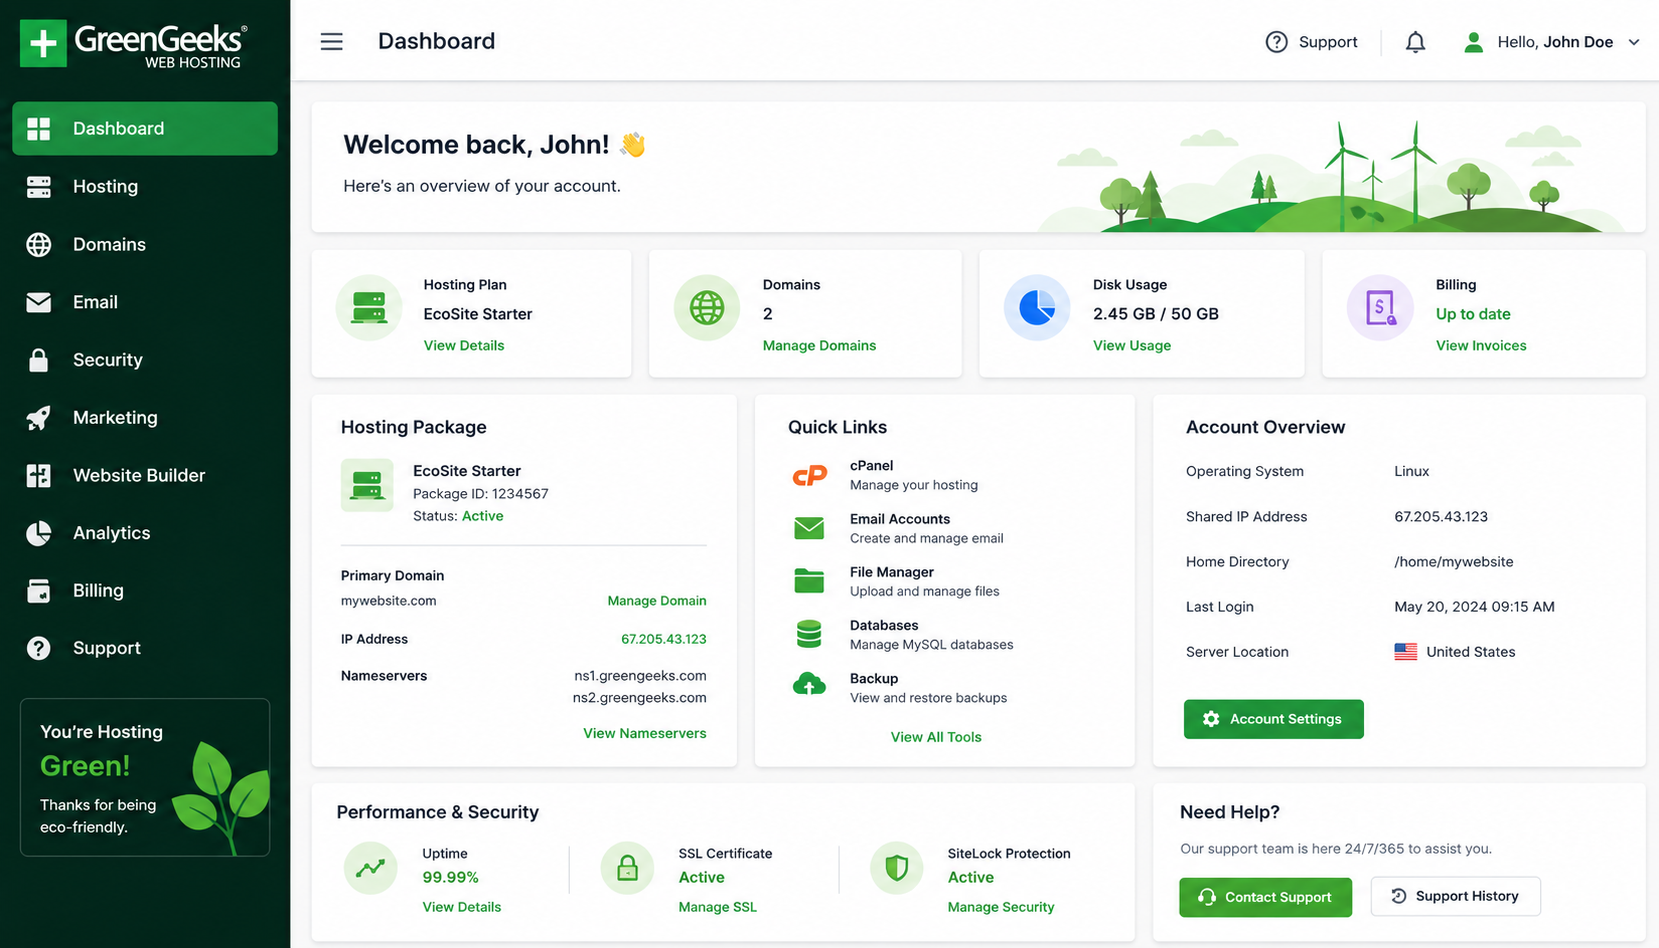This screenshot has width=1659, height=948.
Task: Click the mywebsite.com primary domain text
Action: 389,601
